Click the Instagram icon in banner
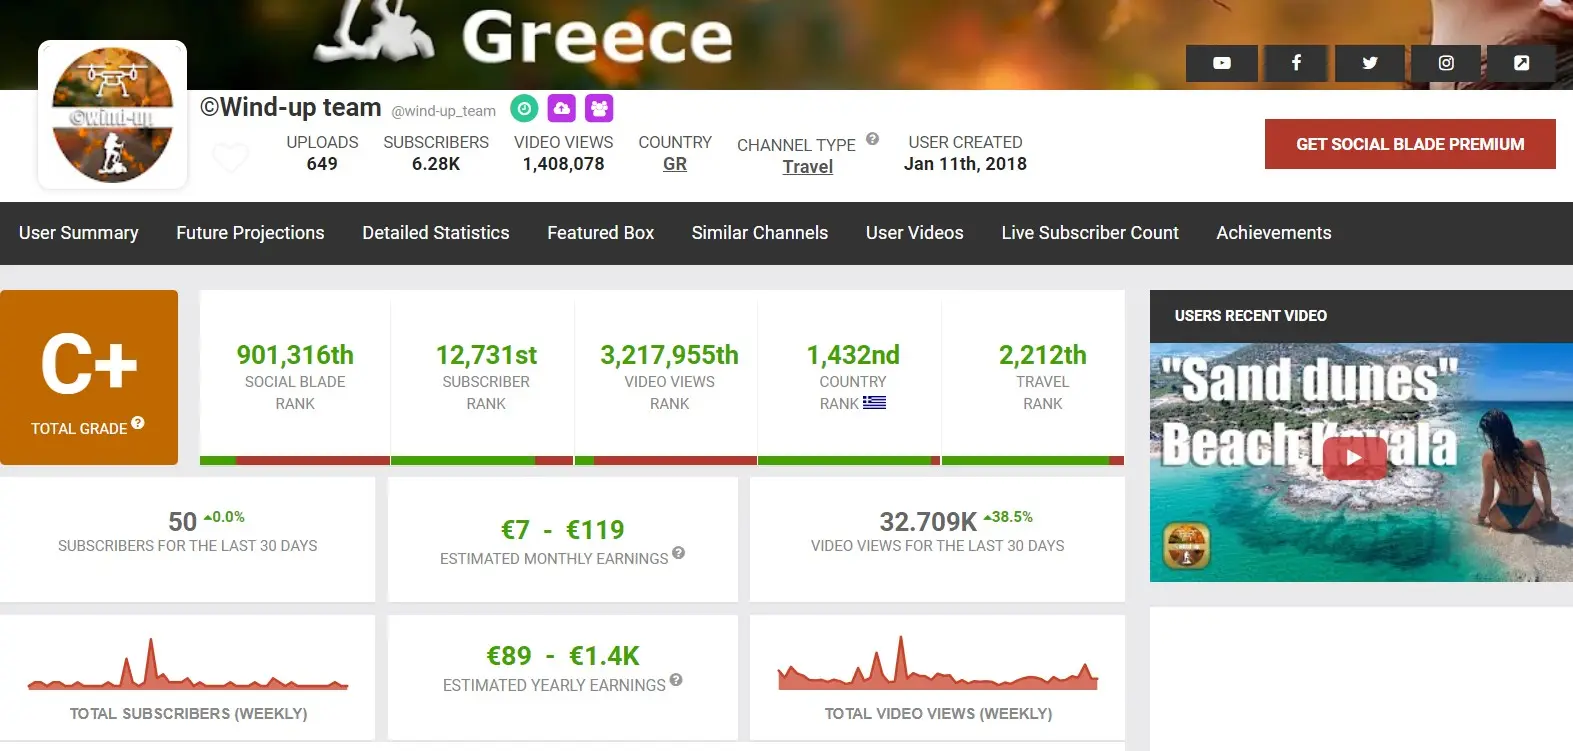The image size is (1573, 751). pos(1446,63)
